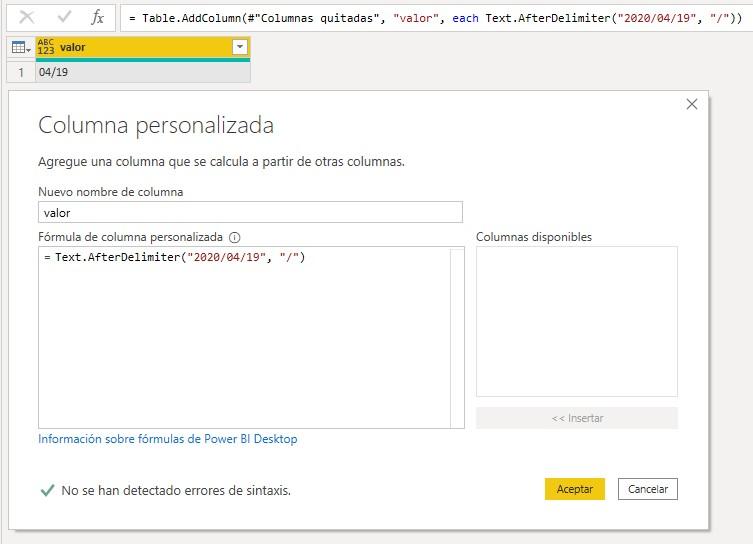
Task: Select row number 1 in the grid
Action: [x=20, y=72]
